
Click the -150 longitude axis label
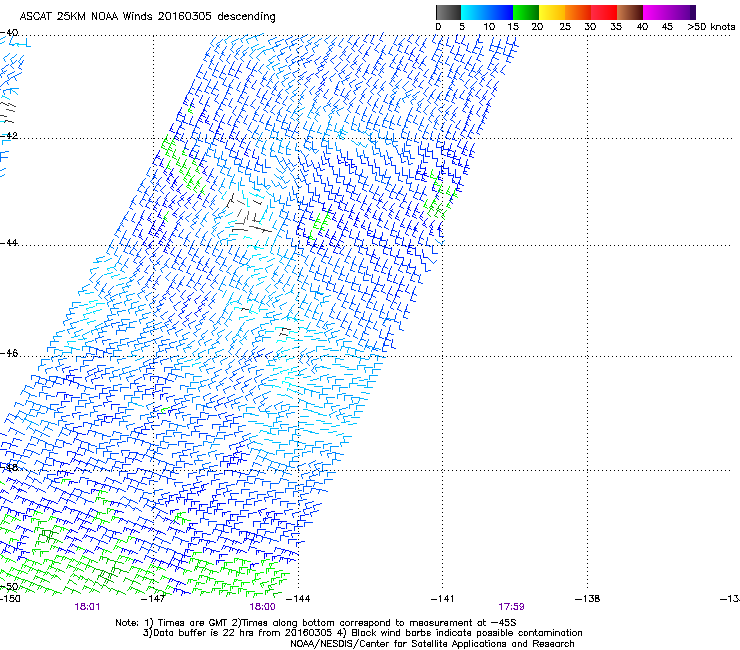10,599
